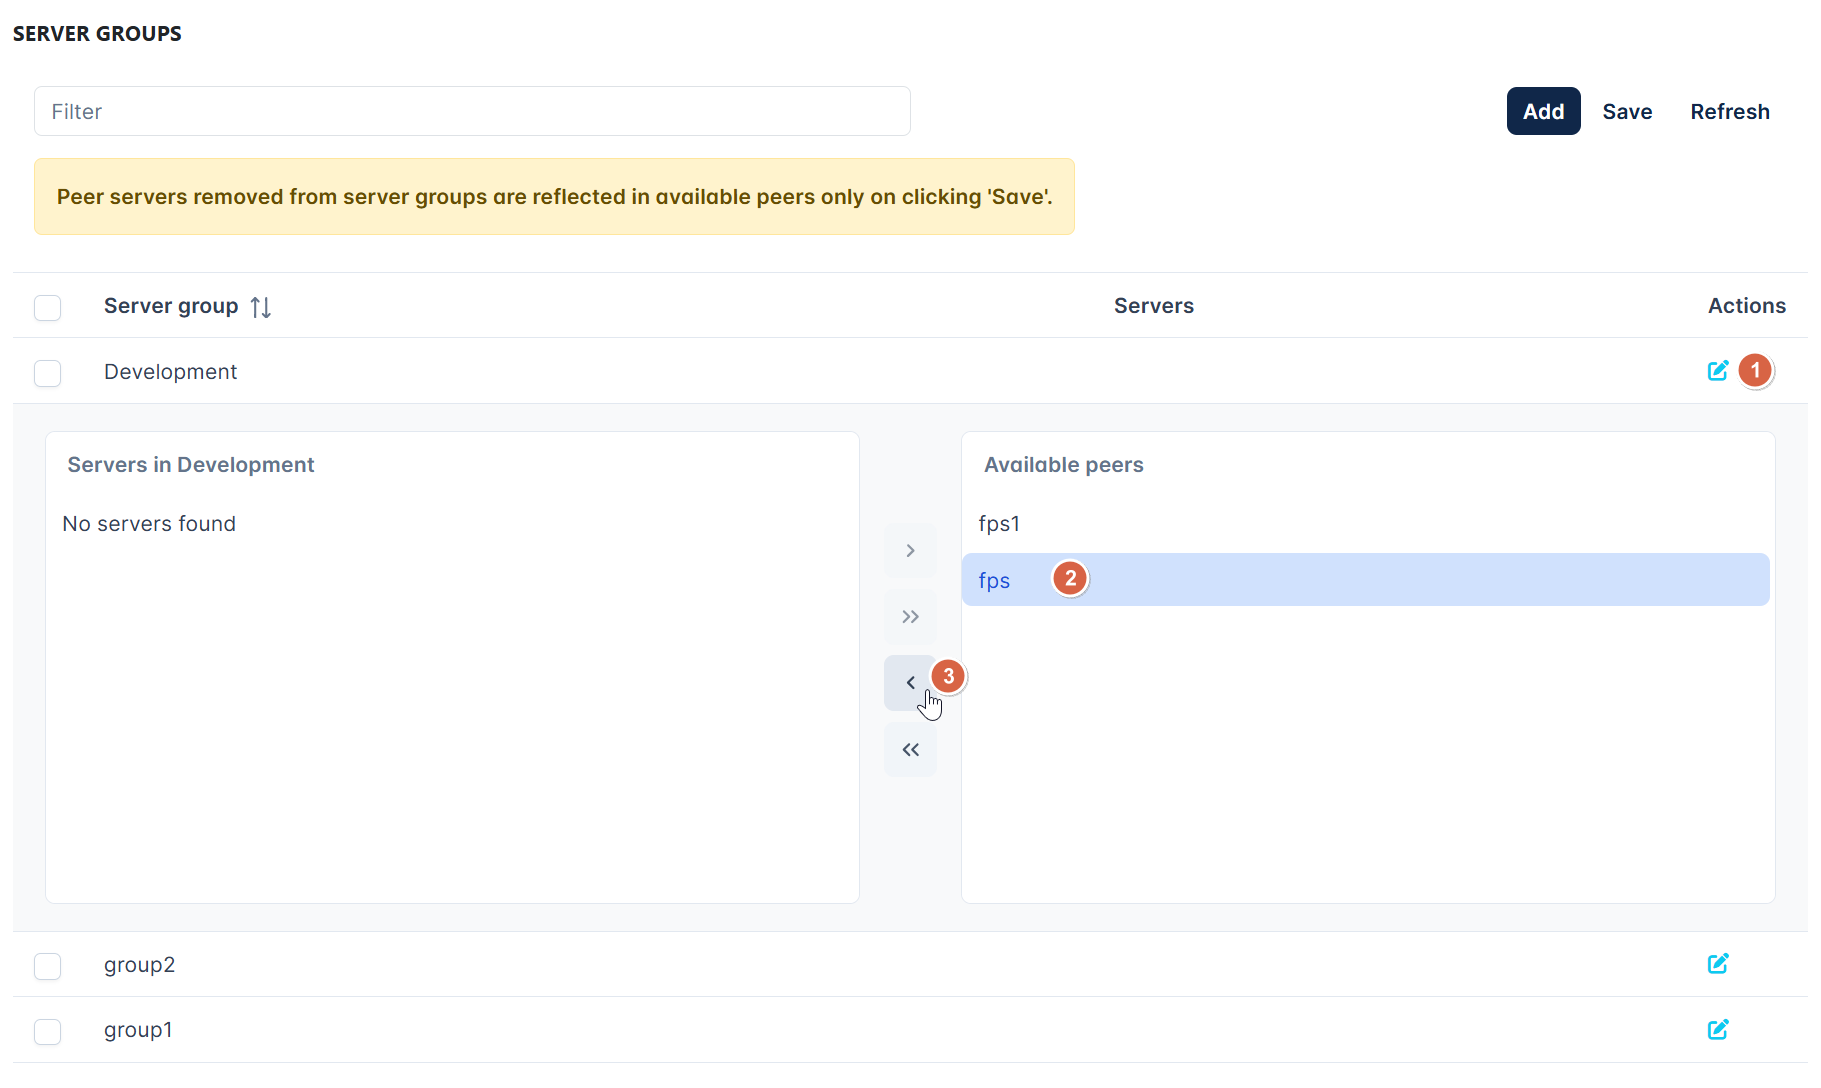Image resolution: width=1821 pixels, height=1088 pixels.
Task: Click the edit icon for group2
Action: tap(1717, 964)
